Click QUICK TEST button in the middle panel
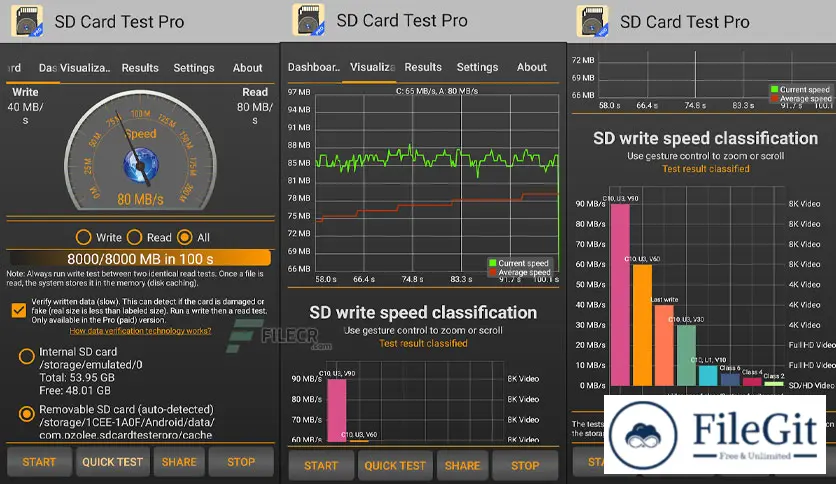This screenshot has width=836, height=484. tap(395, 465)
